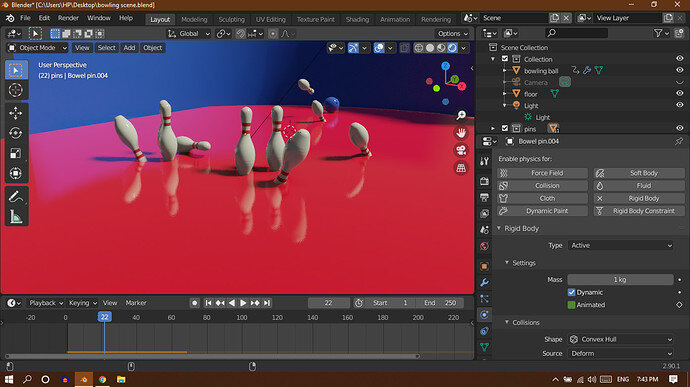Toggle the Animated checkbox
Screen dimensions: 690x387
click(571, 305)
